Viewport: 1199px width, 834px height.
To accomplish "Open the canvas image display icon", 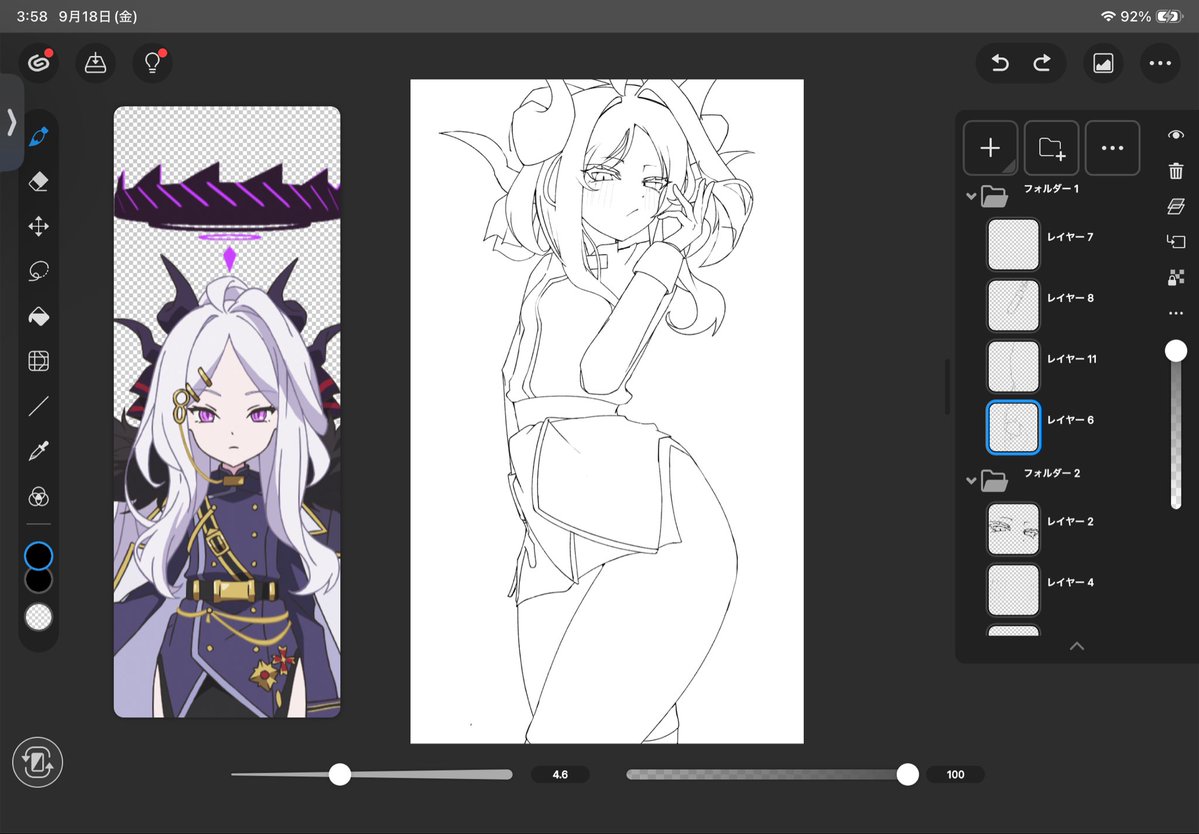I will coord(1103,63).
